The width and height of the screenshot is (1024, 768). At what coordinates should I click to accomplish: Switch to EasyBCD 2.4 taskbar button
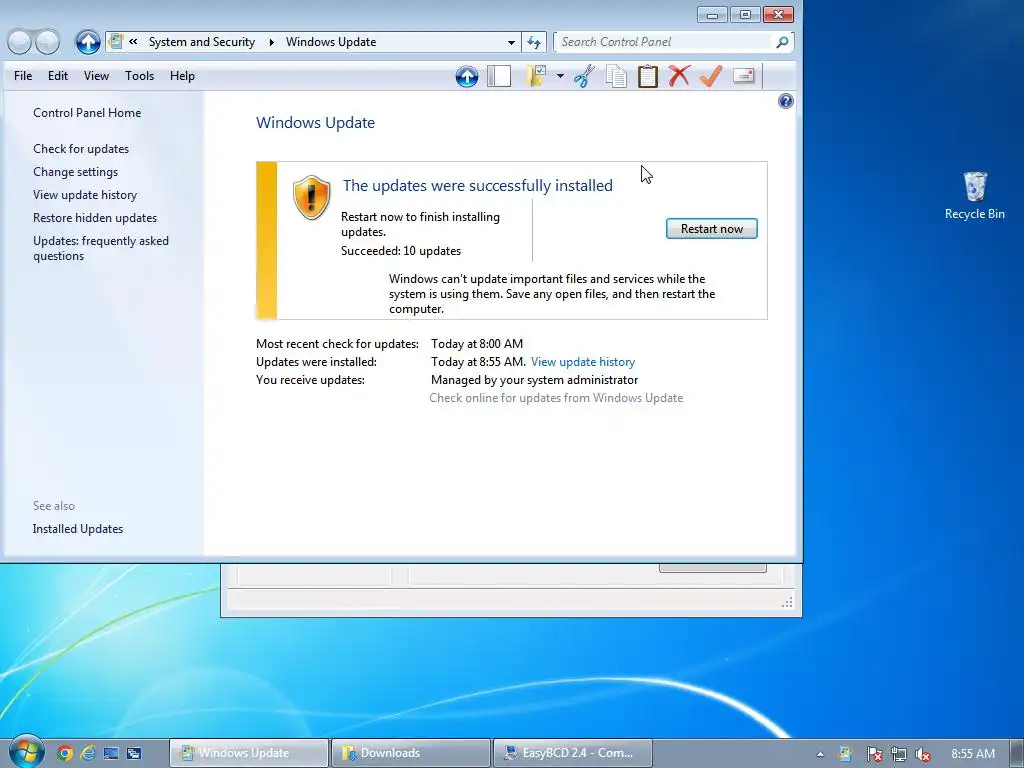click(573, 753)
